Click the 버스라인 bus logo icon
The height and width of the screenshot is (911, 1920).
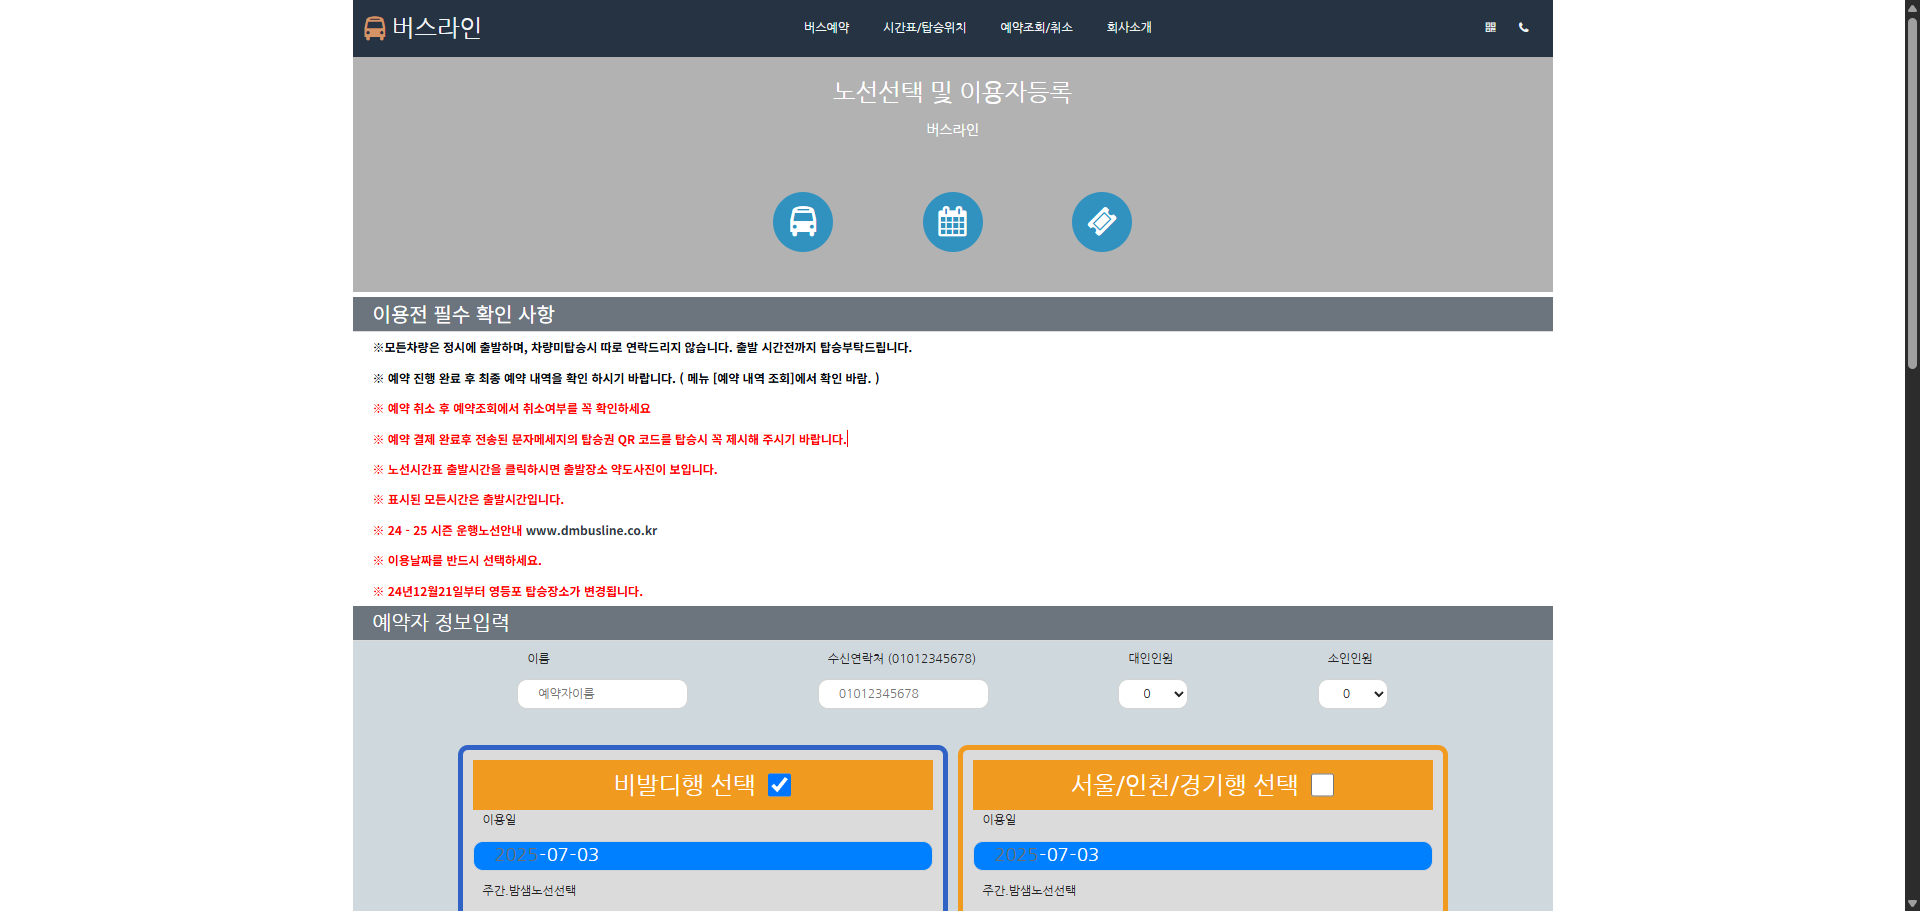375,28
